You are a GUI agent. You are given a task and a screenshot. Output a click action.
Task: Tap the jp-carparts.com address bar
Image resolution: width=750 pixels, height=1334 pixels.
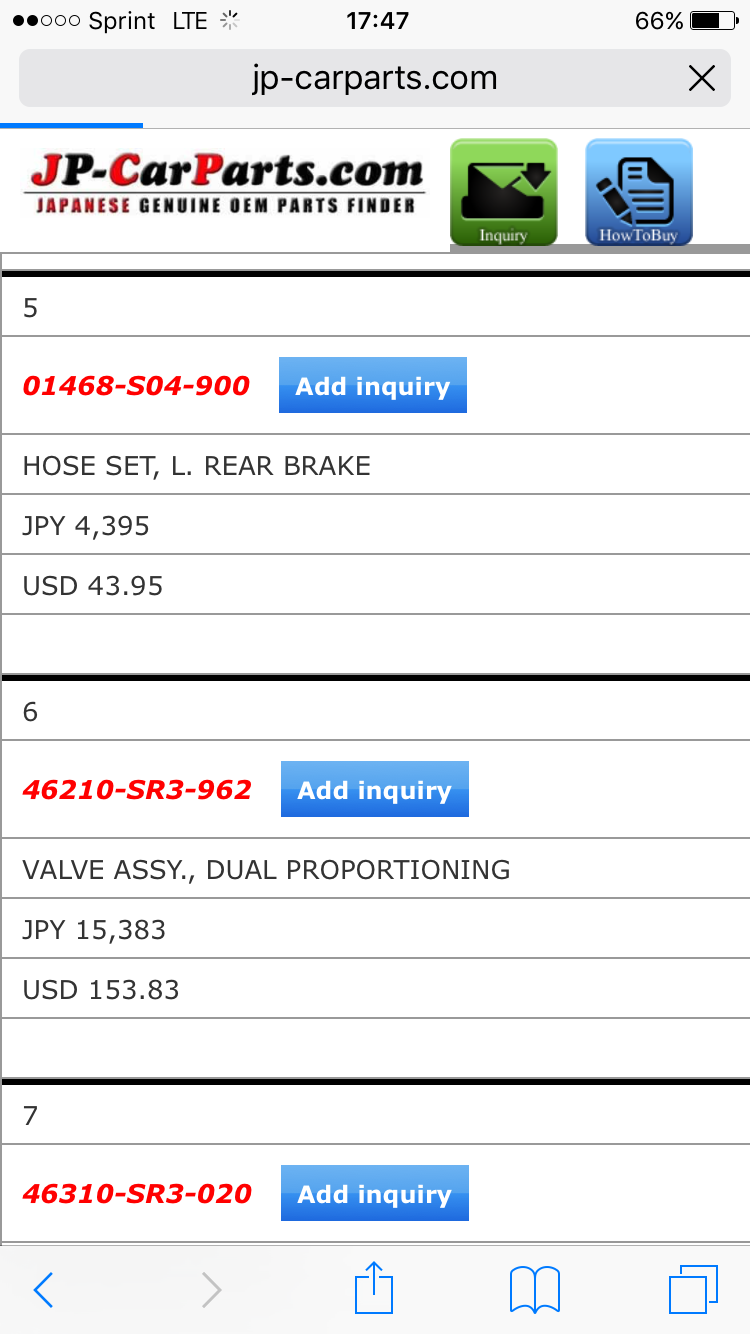[x=374, y=78]
